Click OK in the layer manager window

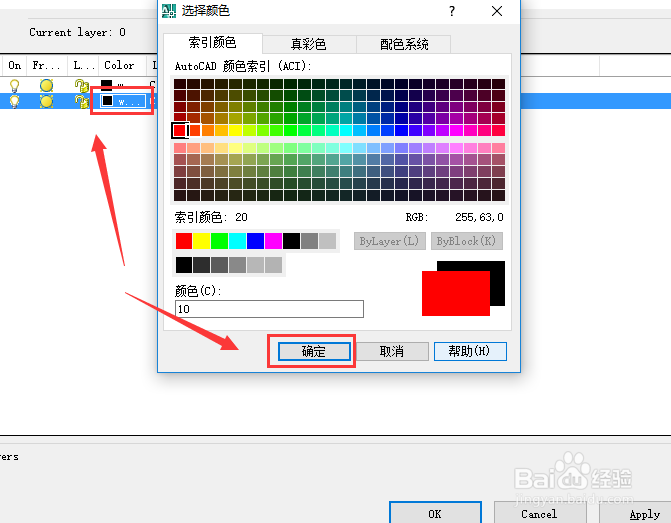click(435, 513)
